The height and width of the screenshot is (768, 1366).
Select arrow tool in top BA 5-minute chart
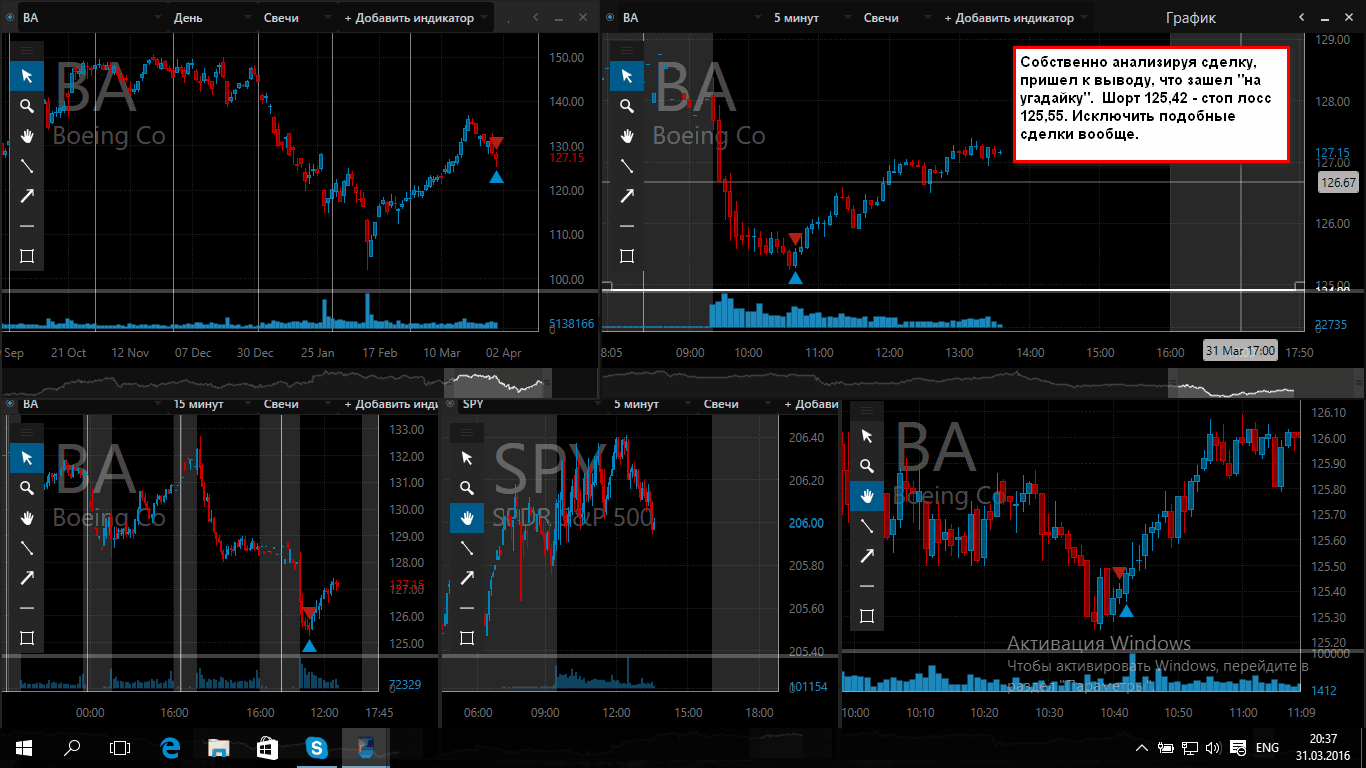click(627, 196)
